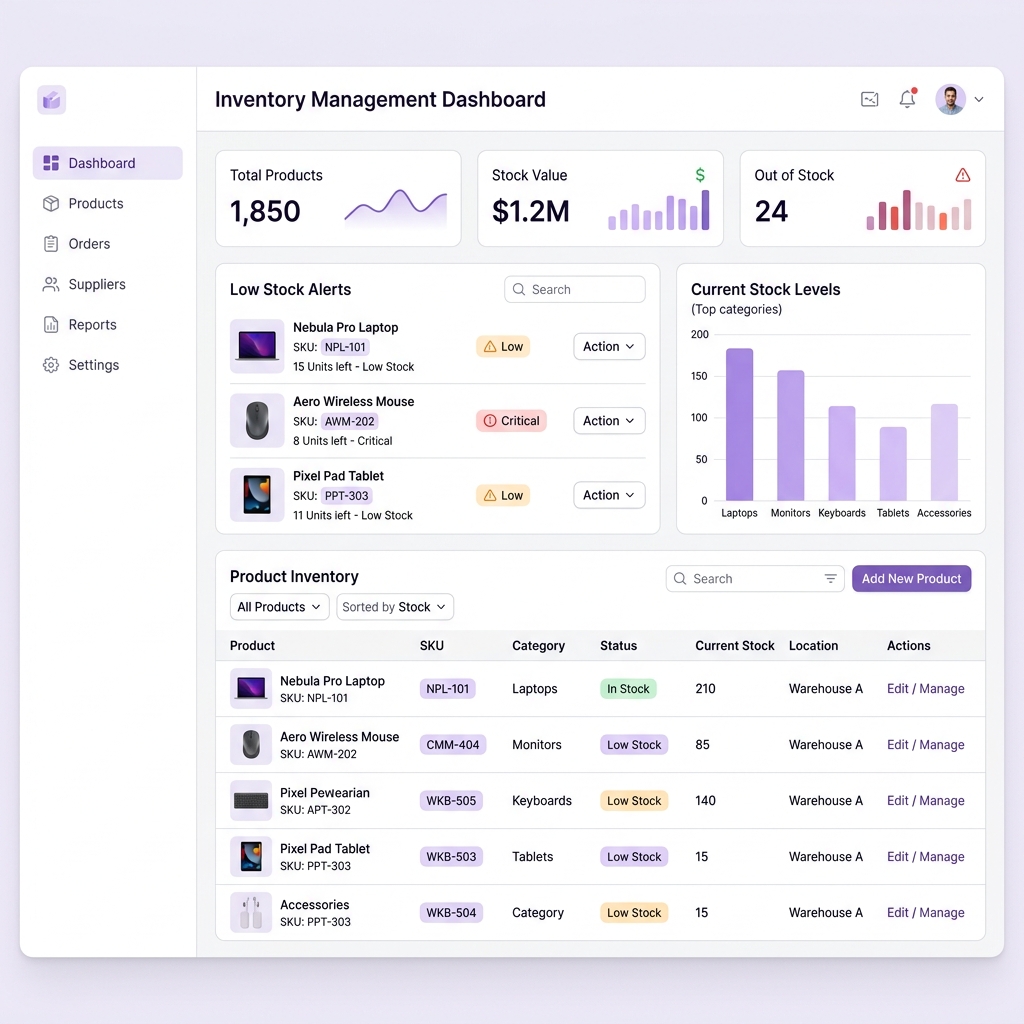This screenshot has height=1024, width=1024.
Task: Open the notifications bell icon
Action: pyautogui.click(x=907, y=99)
